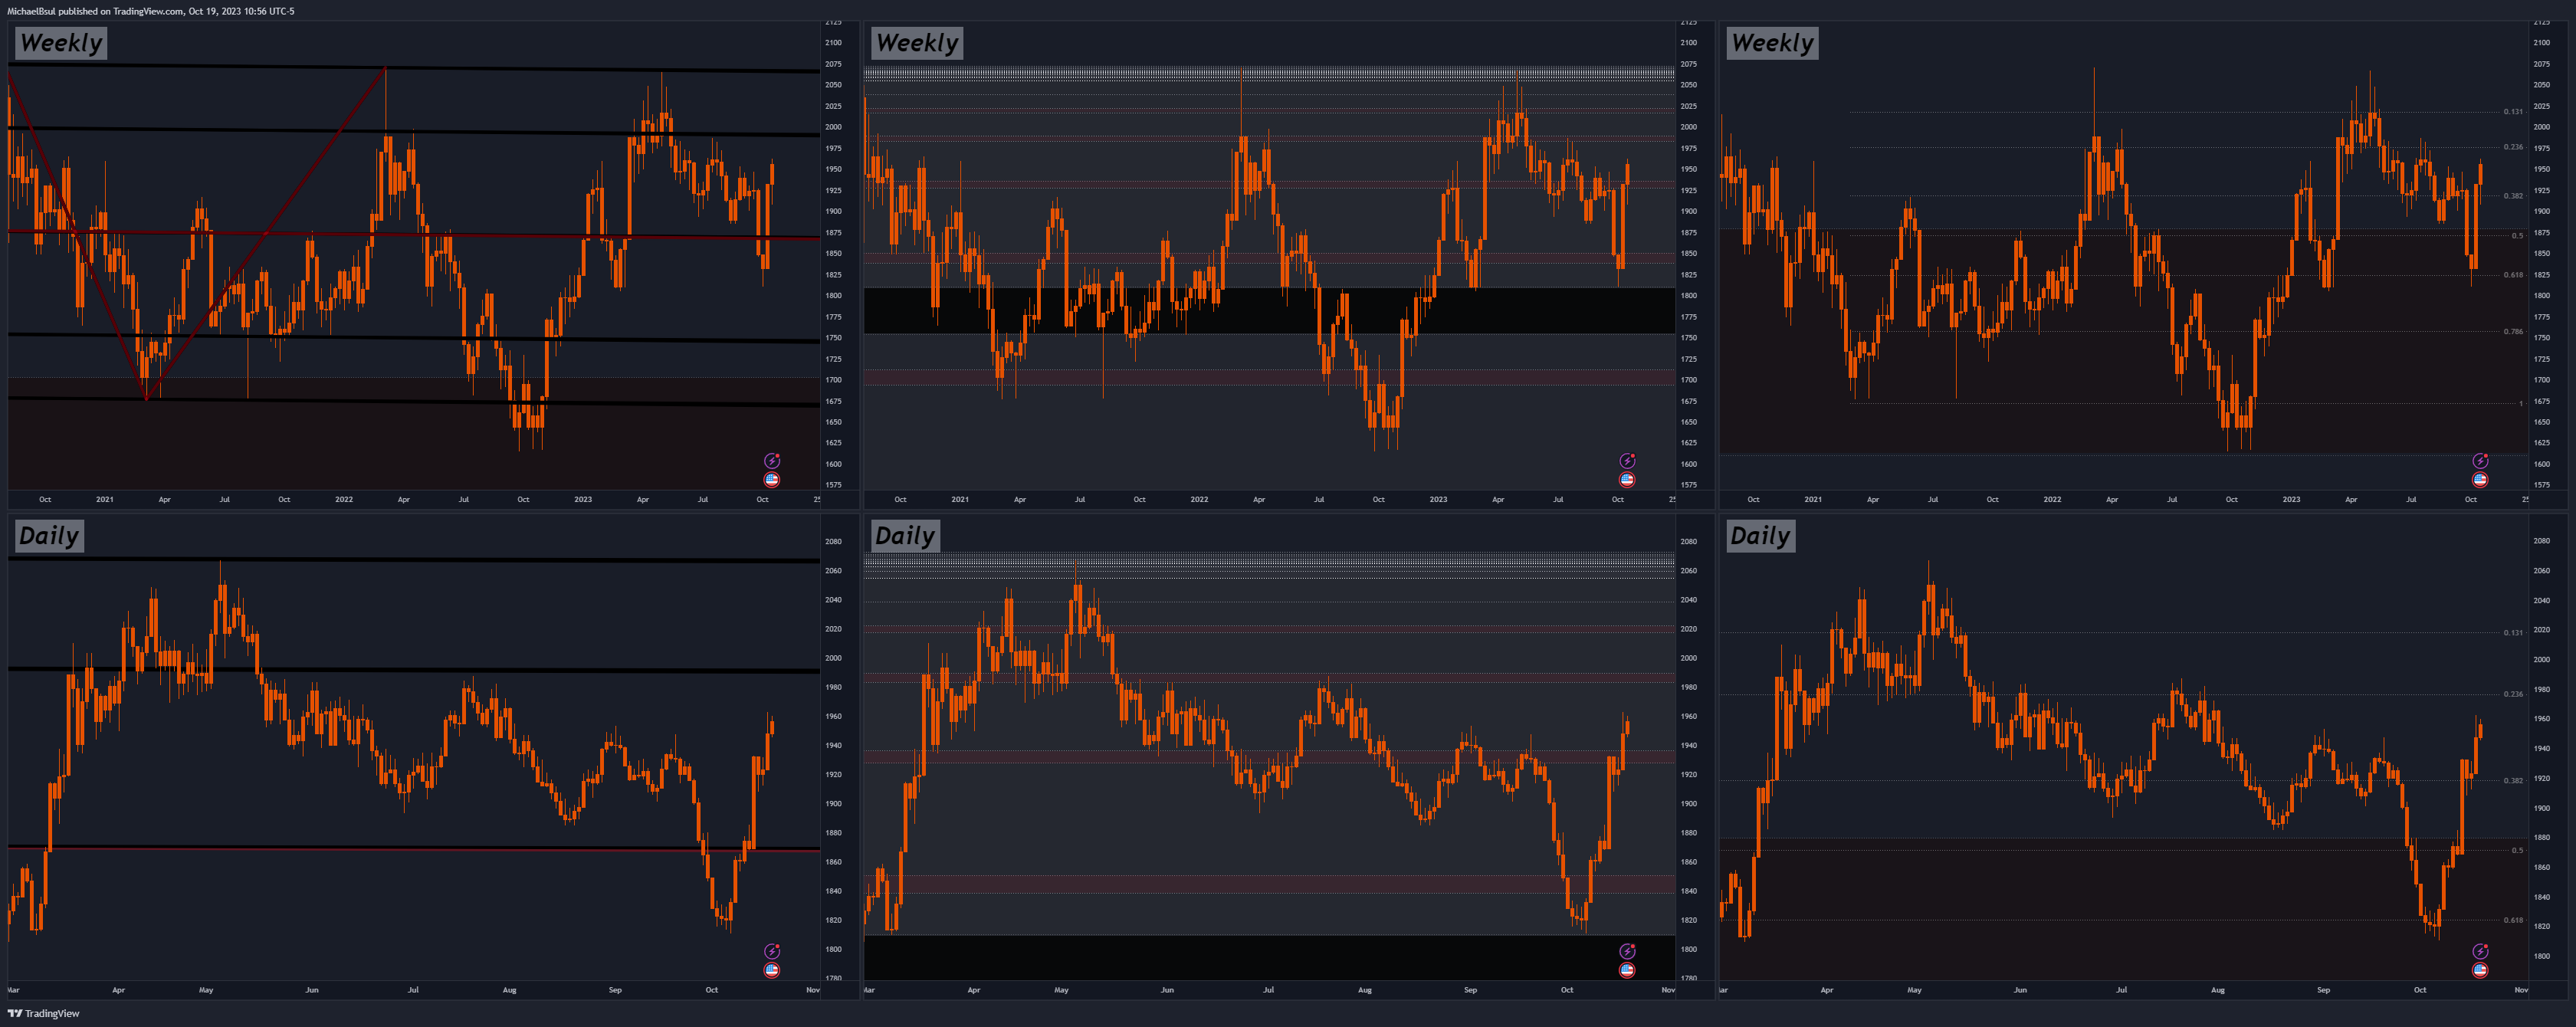Click the US flag icon in the black-zone Weekly chart
The image size is (2576, 1027).
tap(1627, 480)
